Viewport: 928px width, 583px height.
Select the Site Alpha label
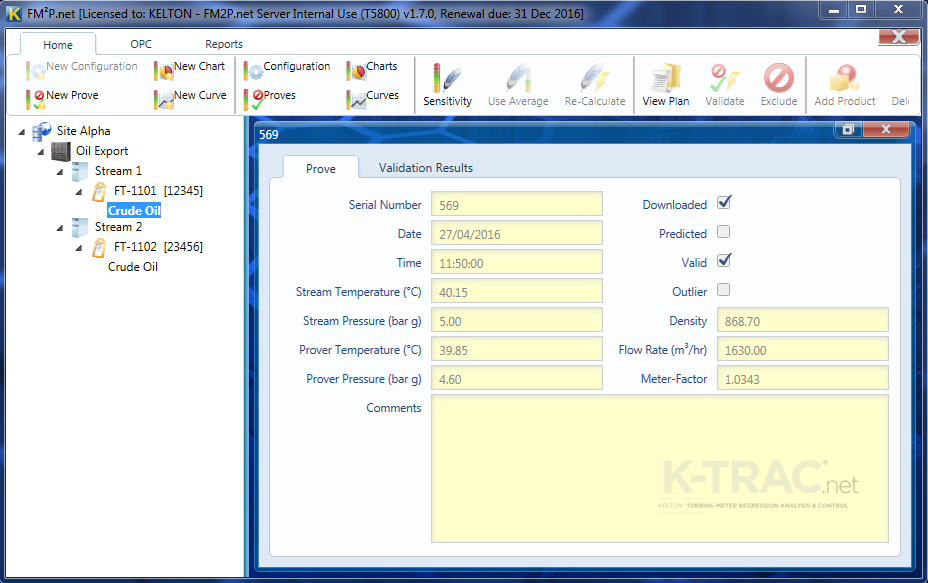(83, 131)
